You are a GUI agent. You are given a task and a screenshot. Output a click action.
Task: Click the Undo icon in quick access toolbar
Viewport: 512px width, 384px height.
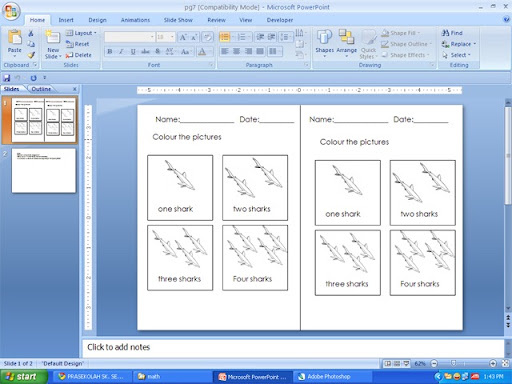(18, 78)
